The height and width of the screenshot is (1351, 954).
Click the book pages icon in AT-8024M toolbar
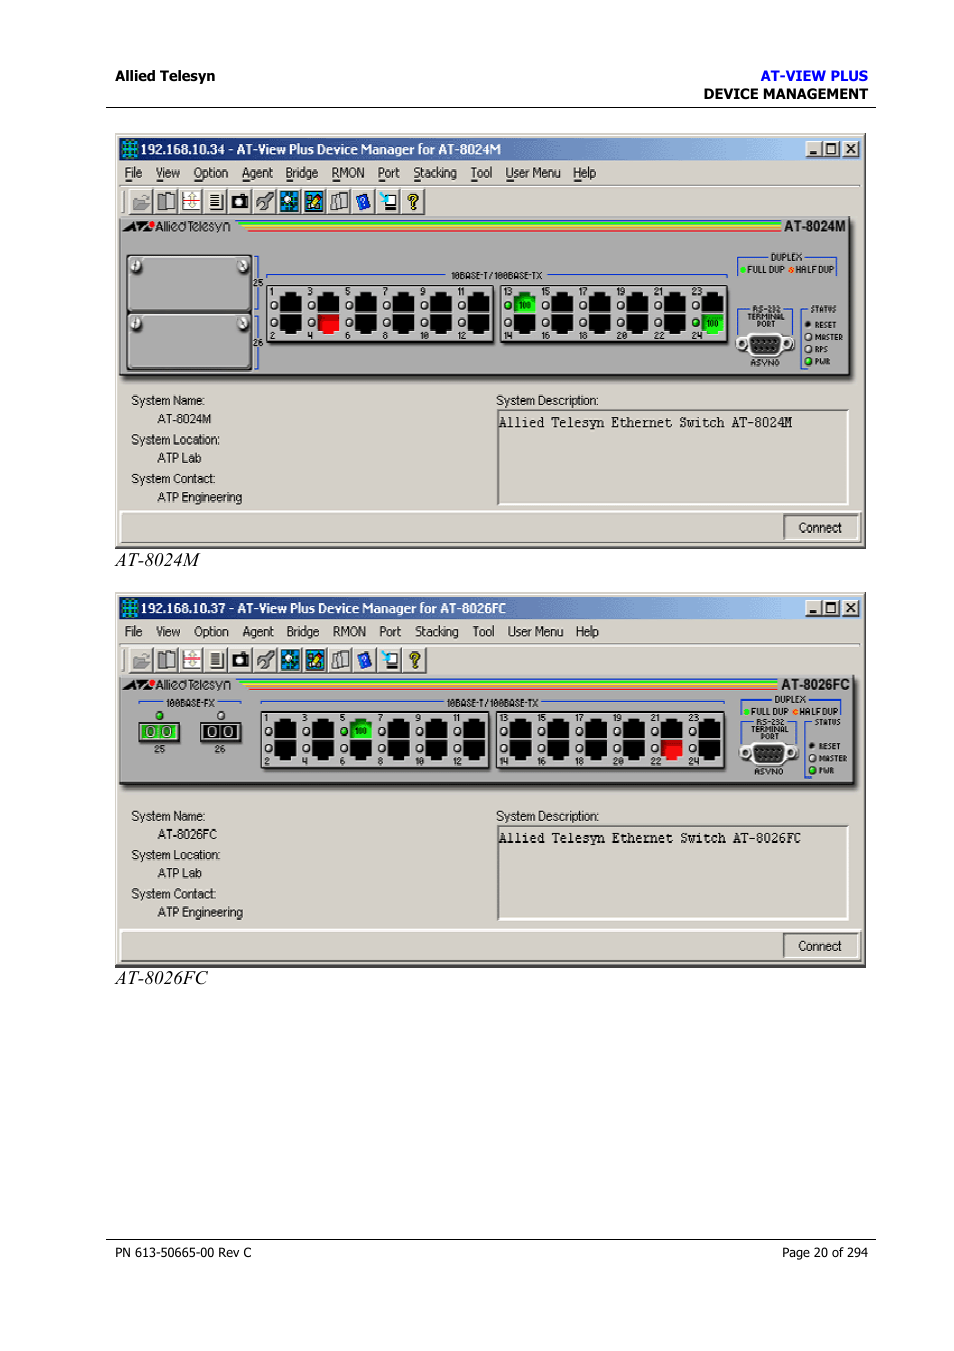tap(166, 202)
